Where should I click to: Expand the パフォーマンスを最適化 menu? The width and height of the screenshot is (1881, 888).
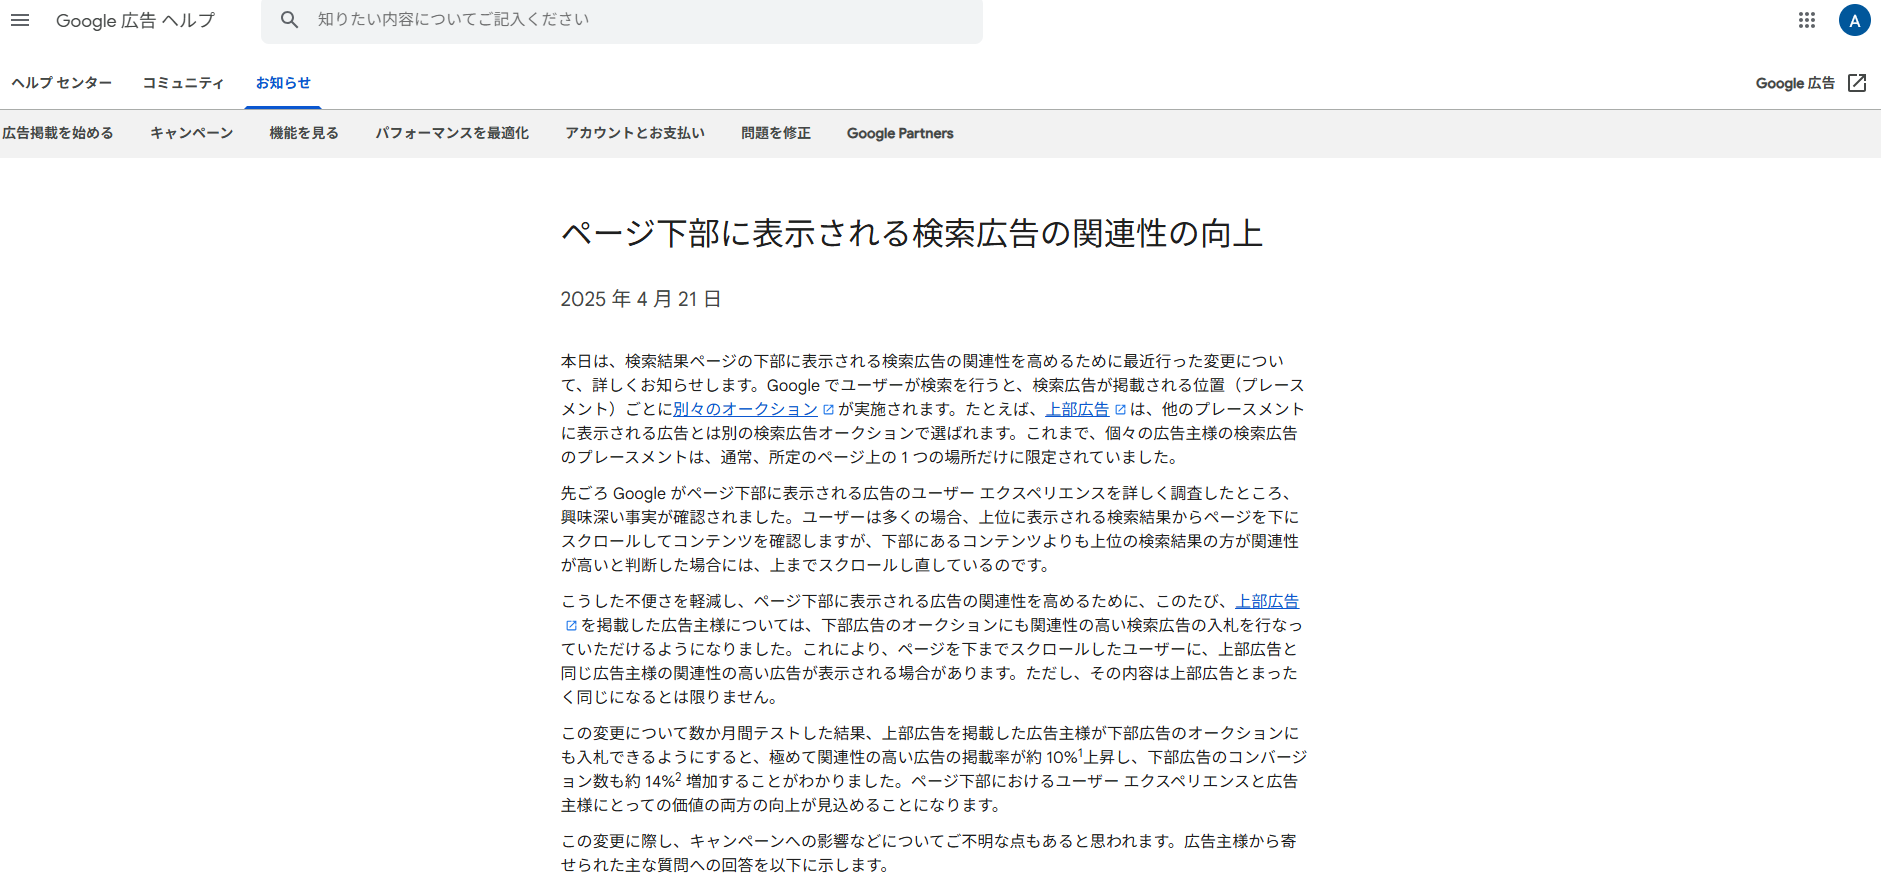pyautogui.click(x=452, y=133)
